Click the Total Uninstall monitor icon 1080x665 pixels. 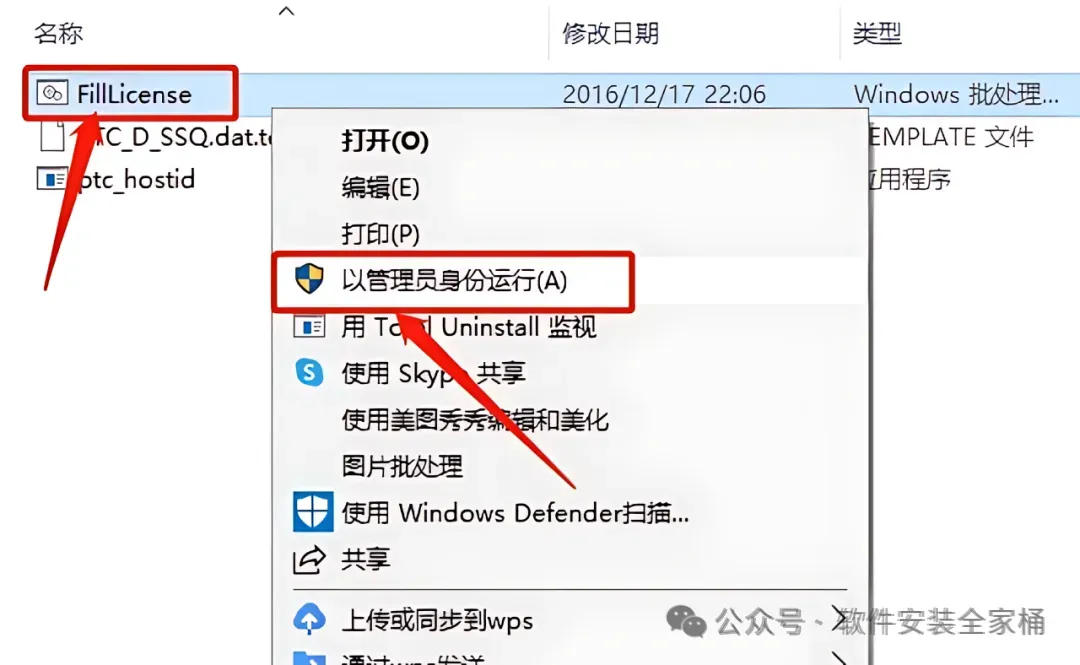309,326
